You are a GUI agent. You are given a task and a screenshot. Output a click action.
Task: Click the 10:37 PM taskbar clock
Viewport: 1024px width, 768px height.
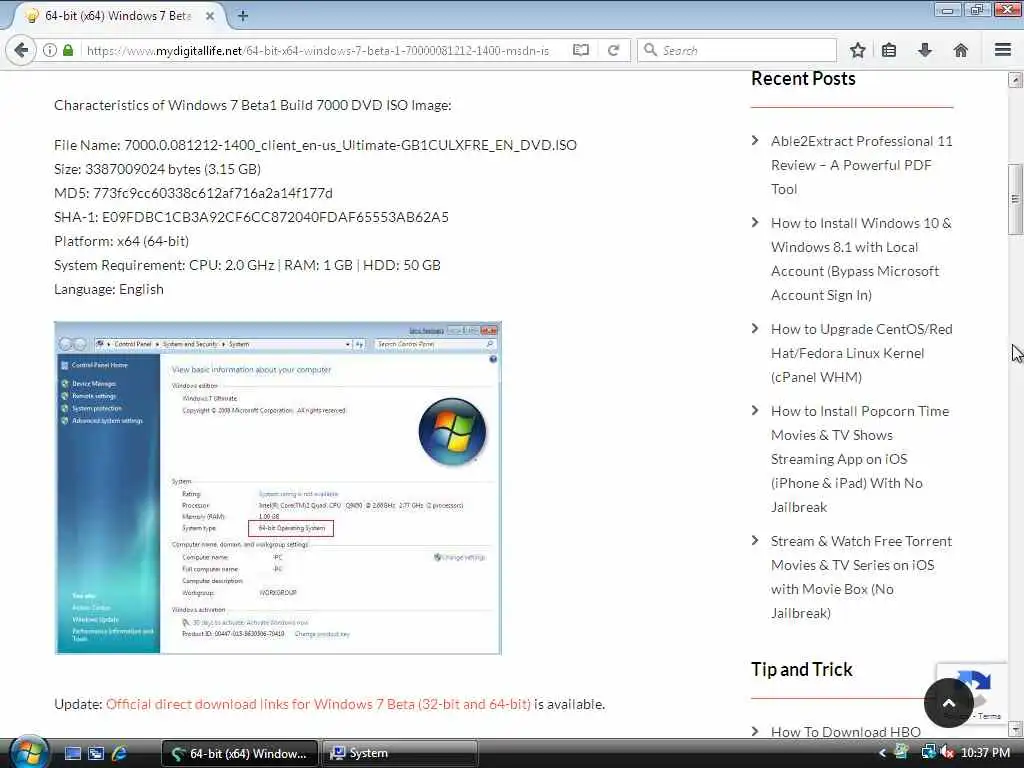point(985,753)
